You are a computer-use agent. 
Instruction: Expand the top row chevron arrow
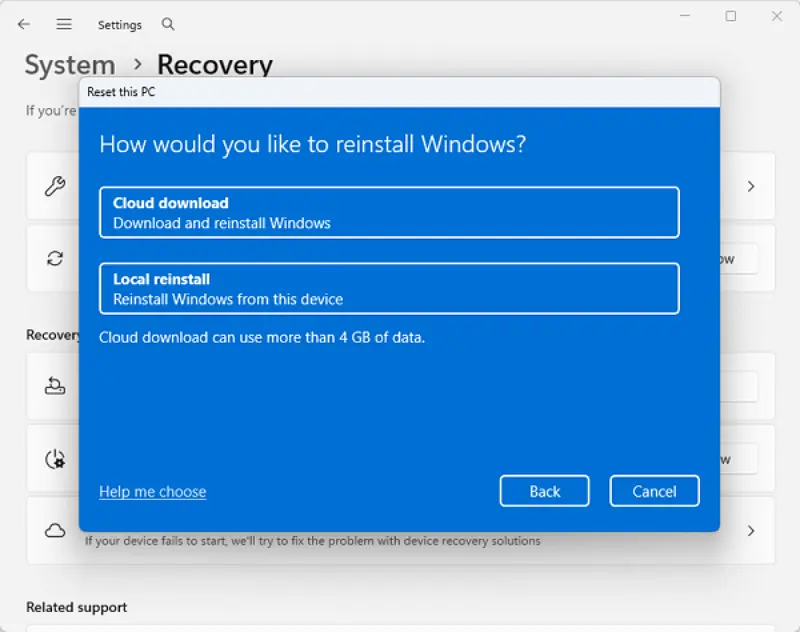(x=751, y=186)
